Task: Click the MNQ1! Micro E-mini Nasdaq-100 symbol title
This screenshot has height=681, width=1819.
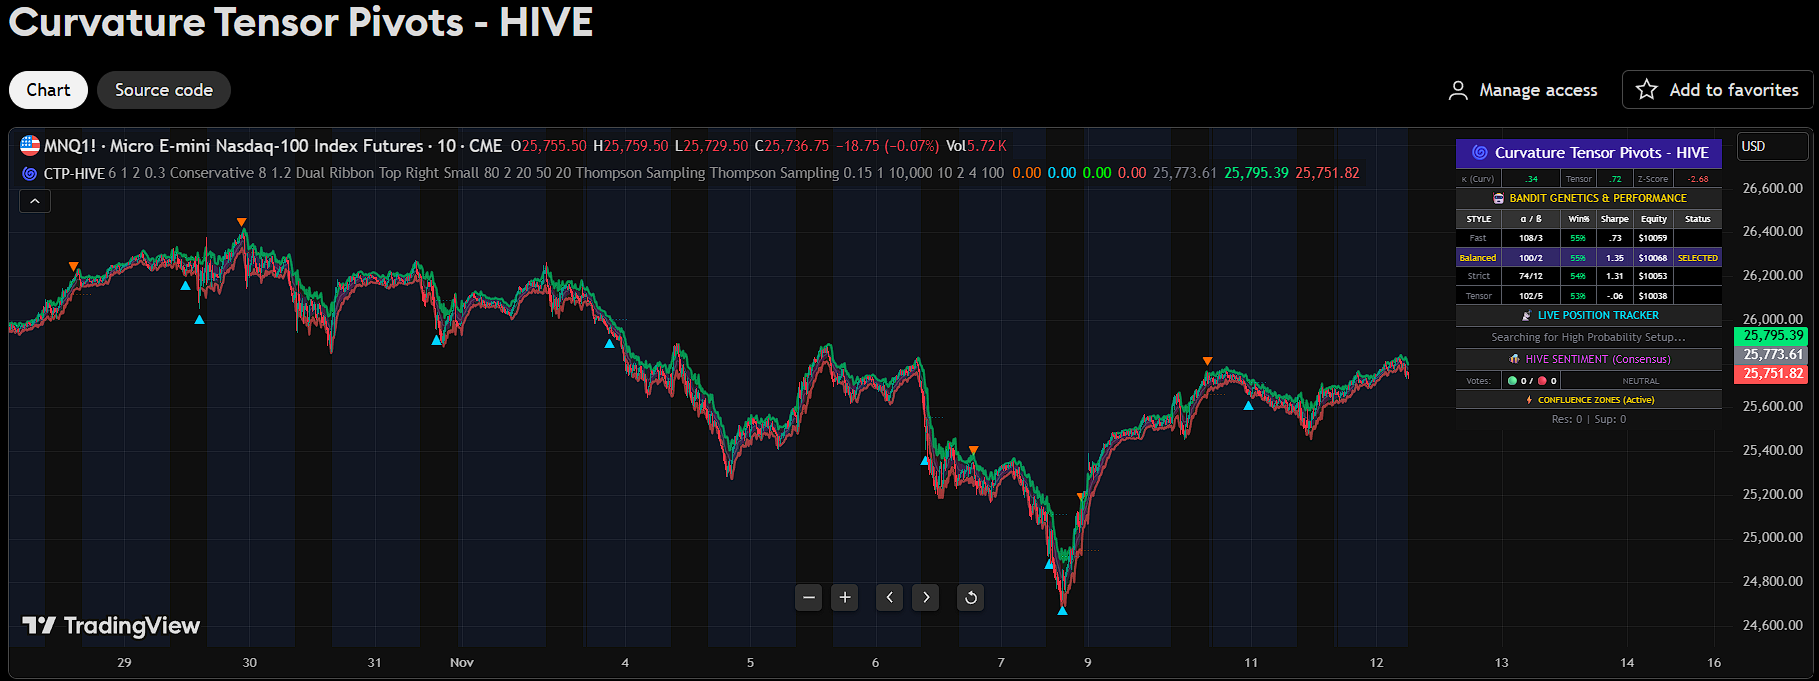Action: 273,146
